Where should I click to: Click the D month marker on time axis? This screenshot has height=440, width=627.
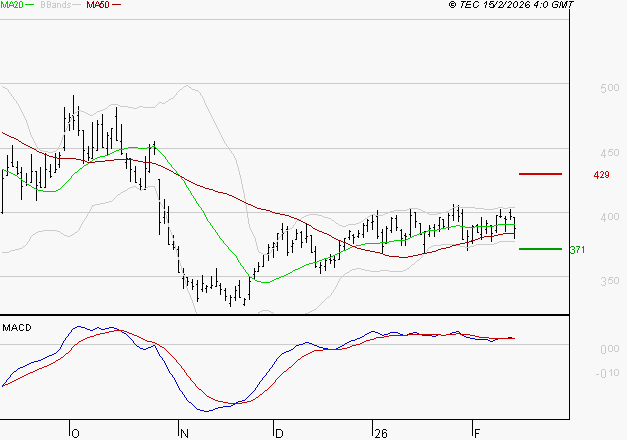point(279,434)
